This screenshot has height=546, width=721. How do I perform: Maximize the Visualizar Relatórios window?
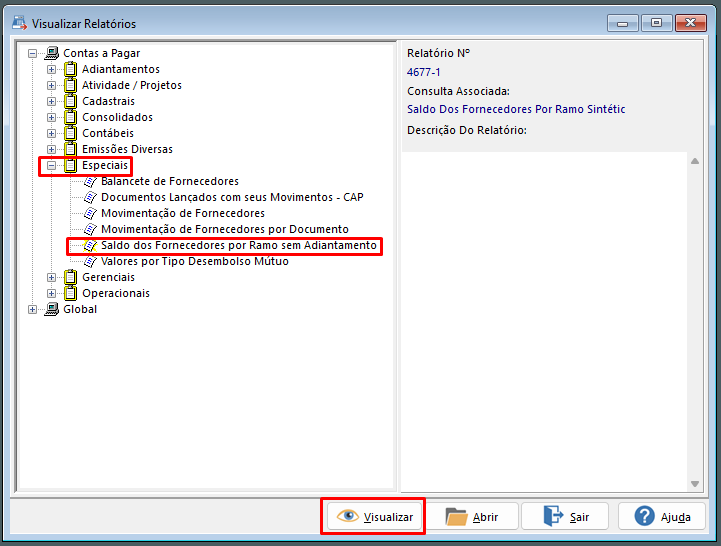[656, 23]
